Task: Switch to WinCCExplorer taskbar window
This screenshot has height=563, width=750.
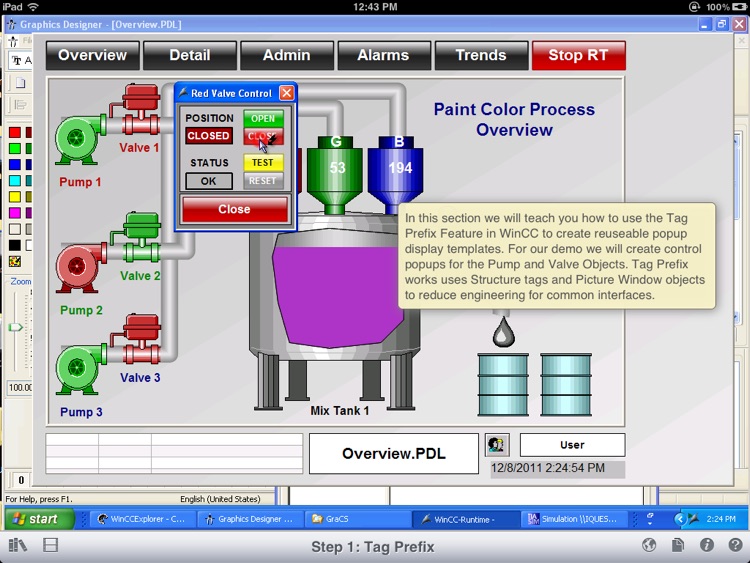Action: 143,519
